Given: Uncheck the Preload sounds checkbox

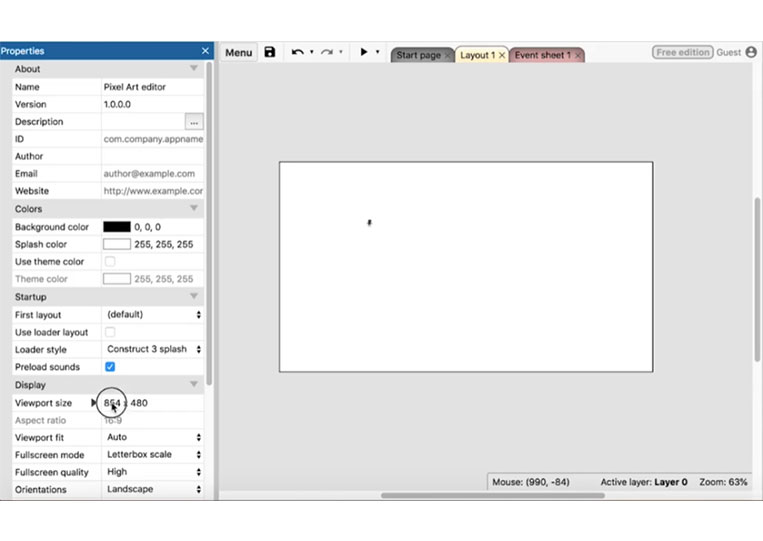Looking at the screenshot, I should 110,366.
